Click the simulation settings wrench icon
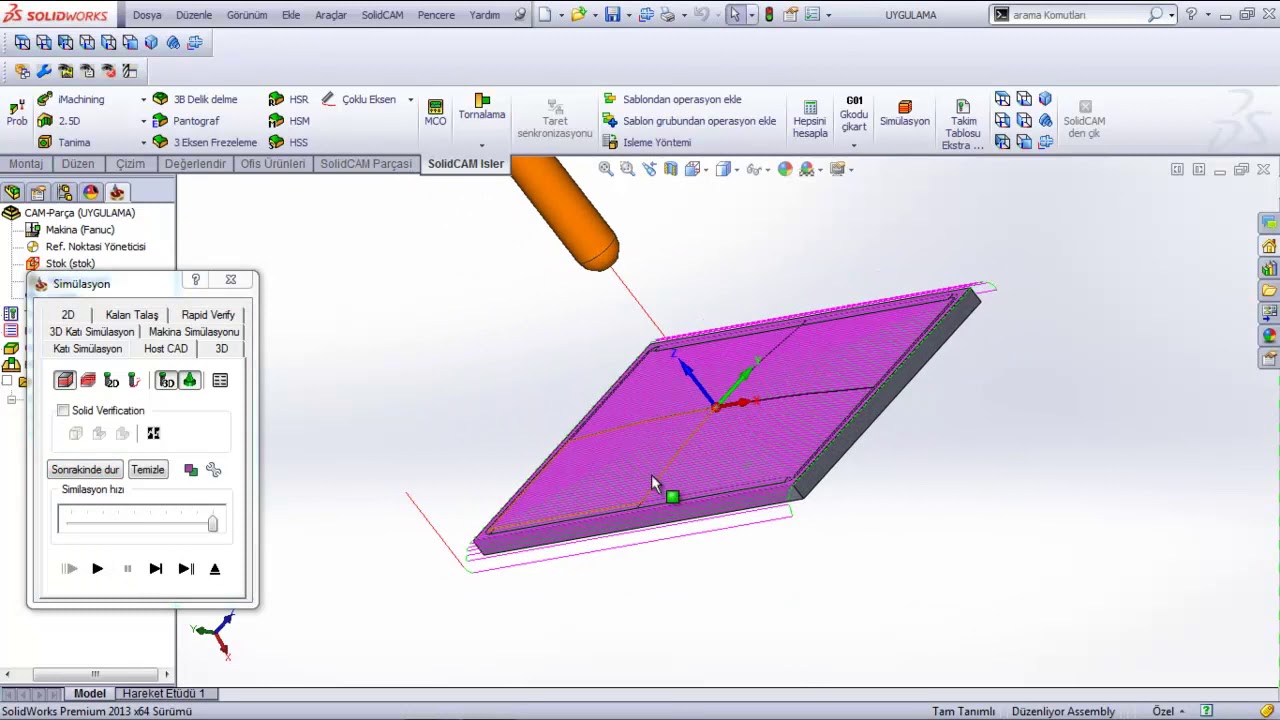Image resolution: width=1280 pixels, height=720 pixels. coord(213,470)
